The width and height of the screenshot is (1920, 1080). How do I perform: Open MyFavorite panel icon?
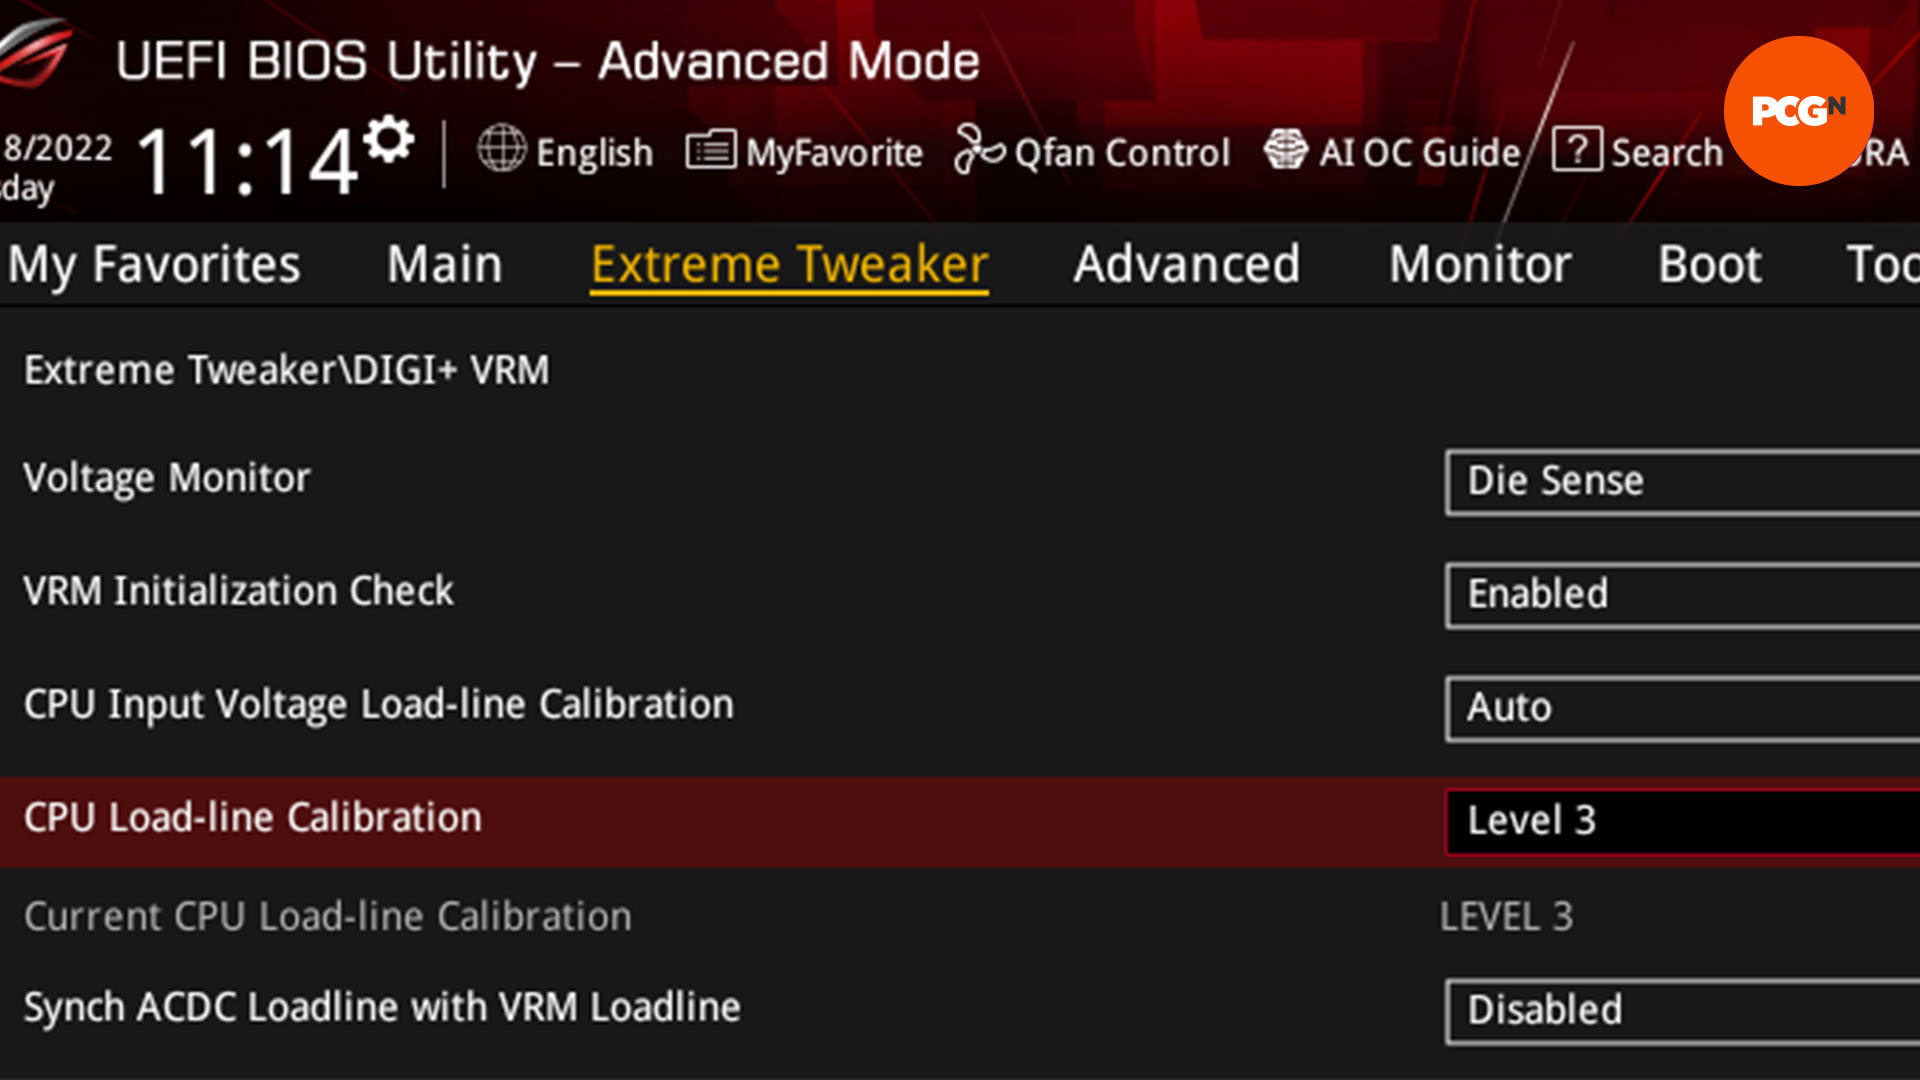(x=709, y=152)
